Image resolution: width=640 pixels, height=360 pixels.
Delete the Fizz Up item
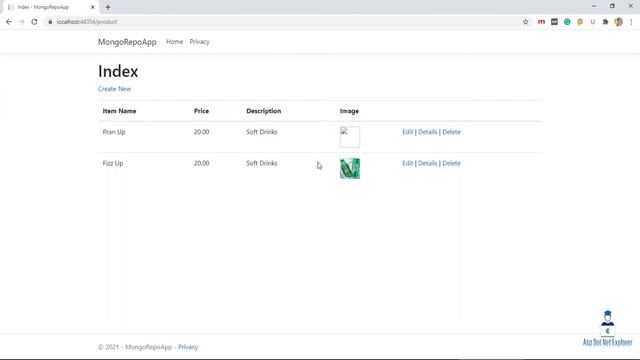[451, 163]
